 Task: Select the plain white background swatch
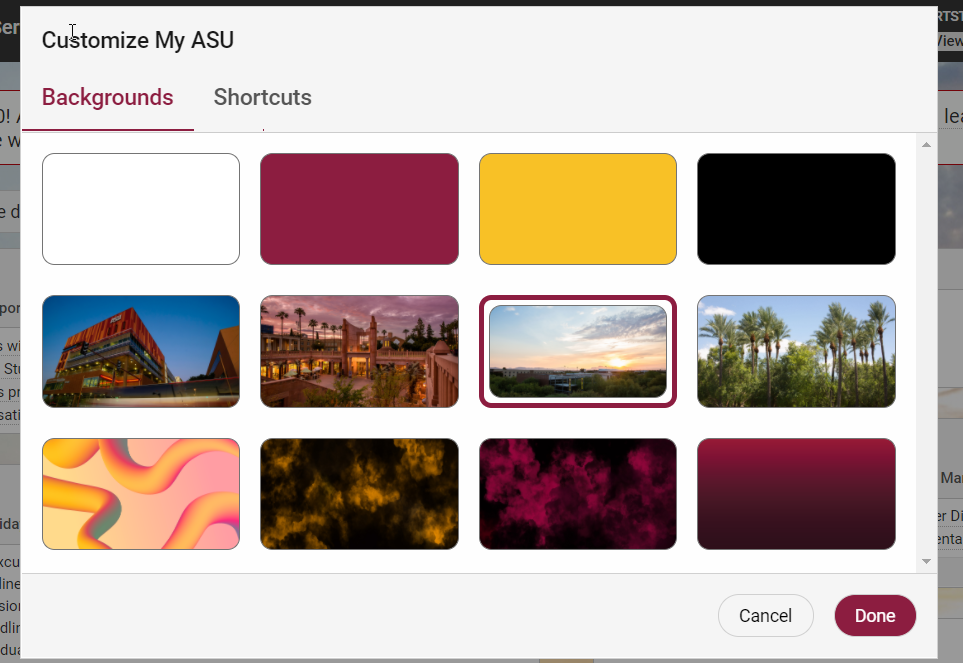(x=141, y=209)
